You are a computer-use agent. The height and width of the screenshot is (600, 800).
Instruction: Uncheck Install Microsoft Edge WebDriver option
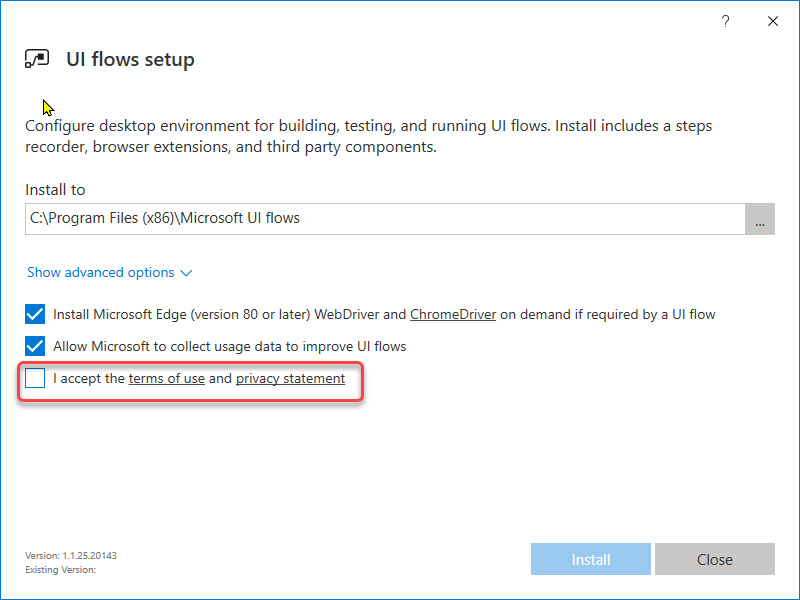(35, 314)
